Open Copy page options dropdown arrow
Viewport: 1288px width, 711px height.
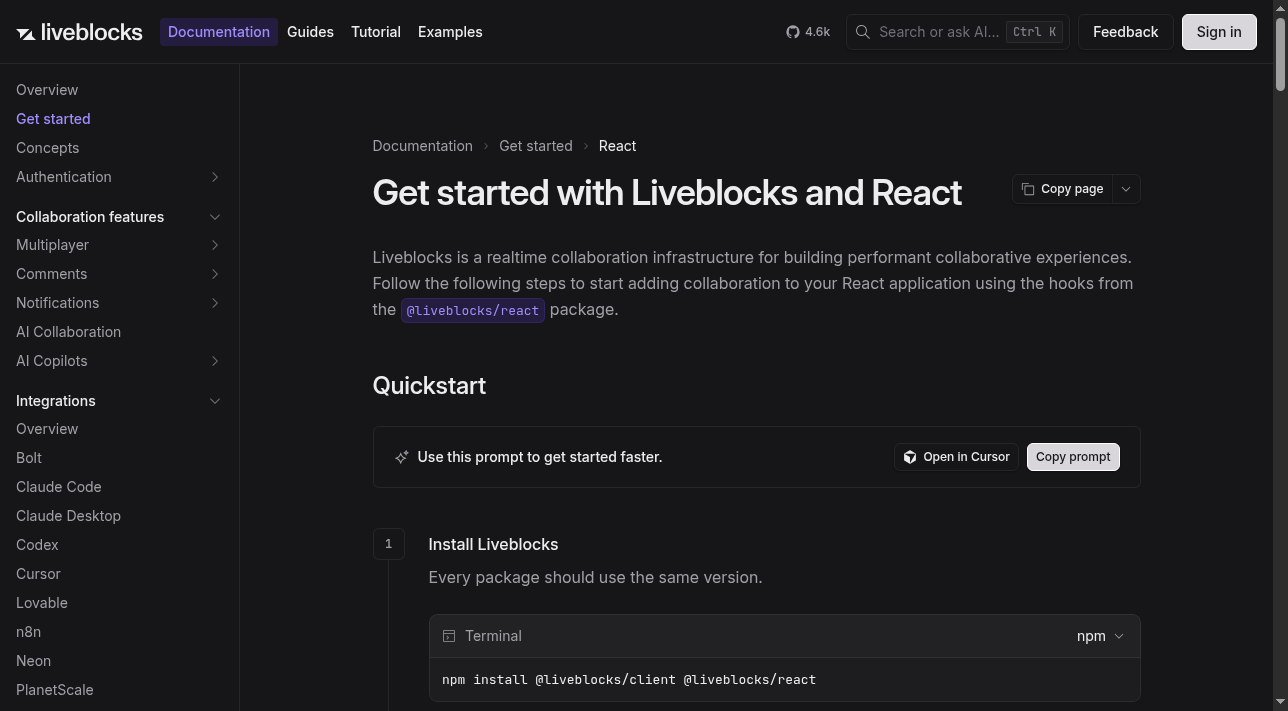click(1126, 189)
